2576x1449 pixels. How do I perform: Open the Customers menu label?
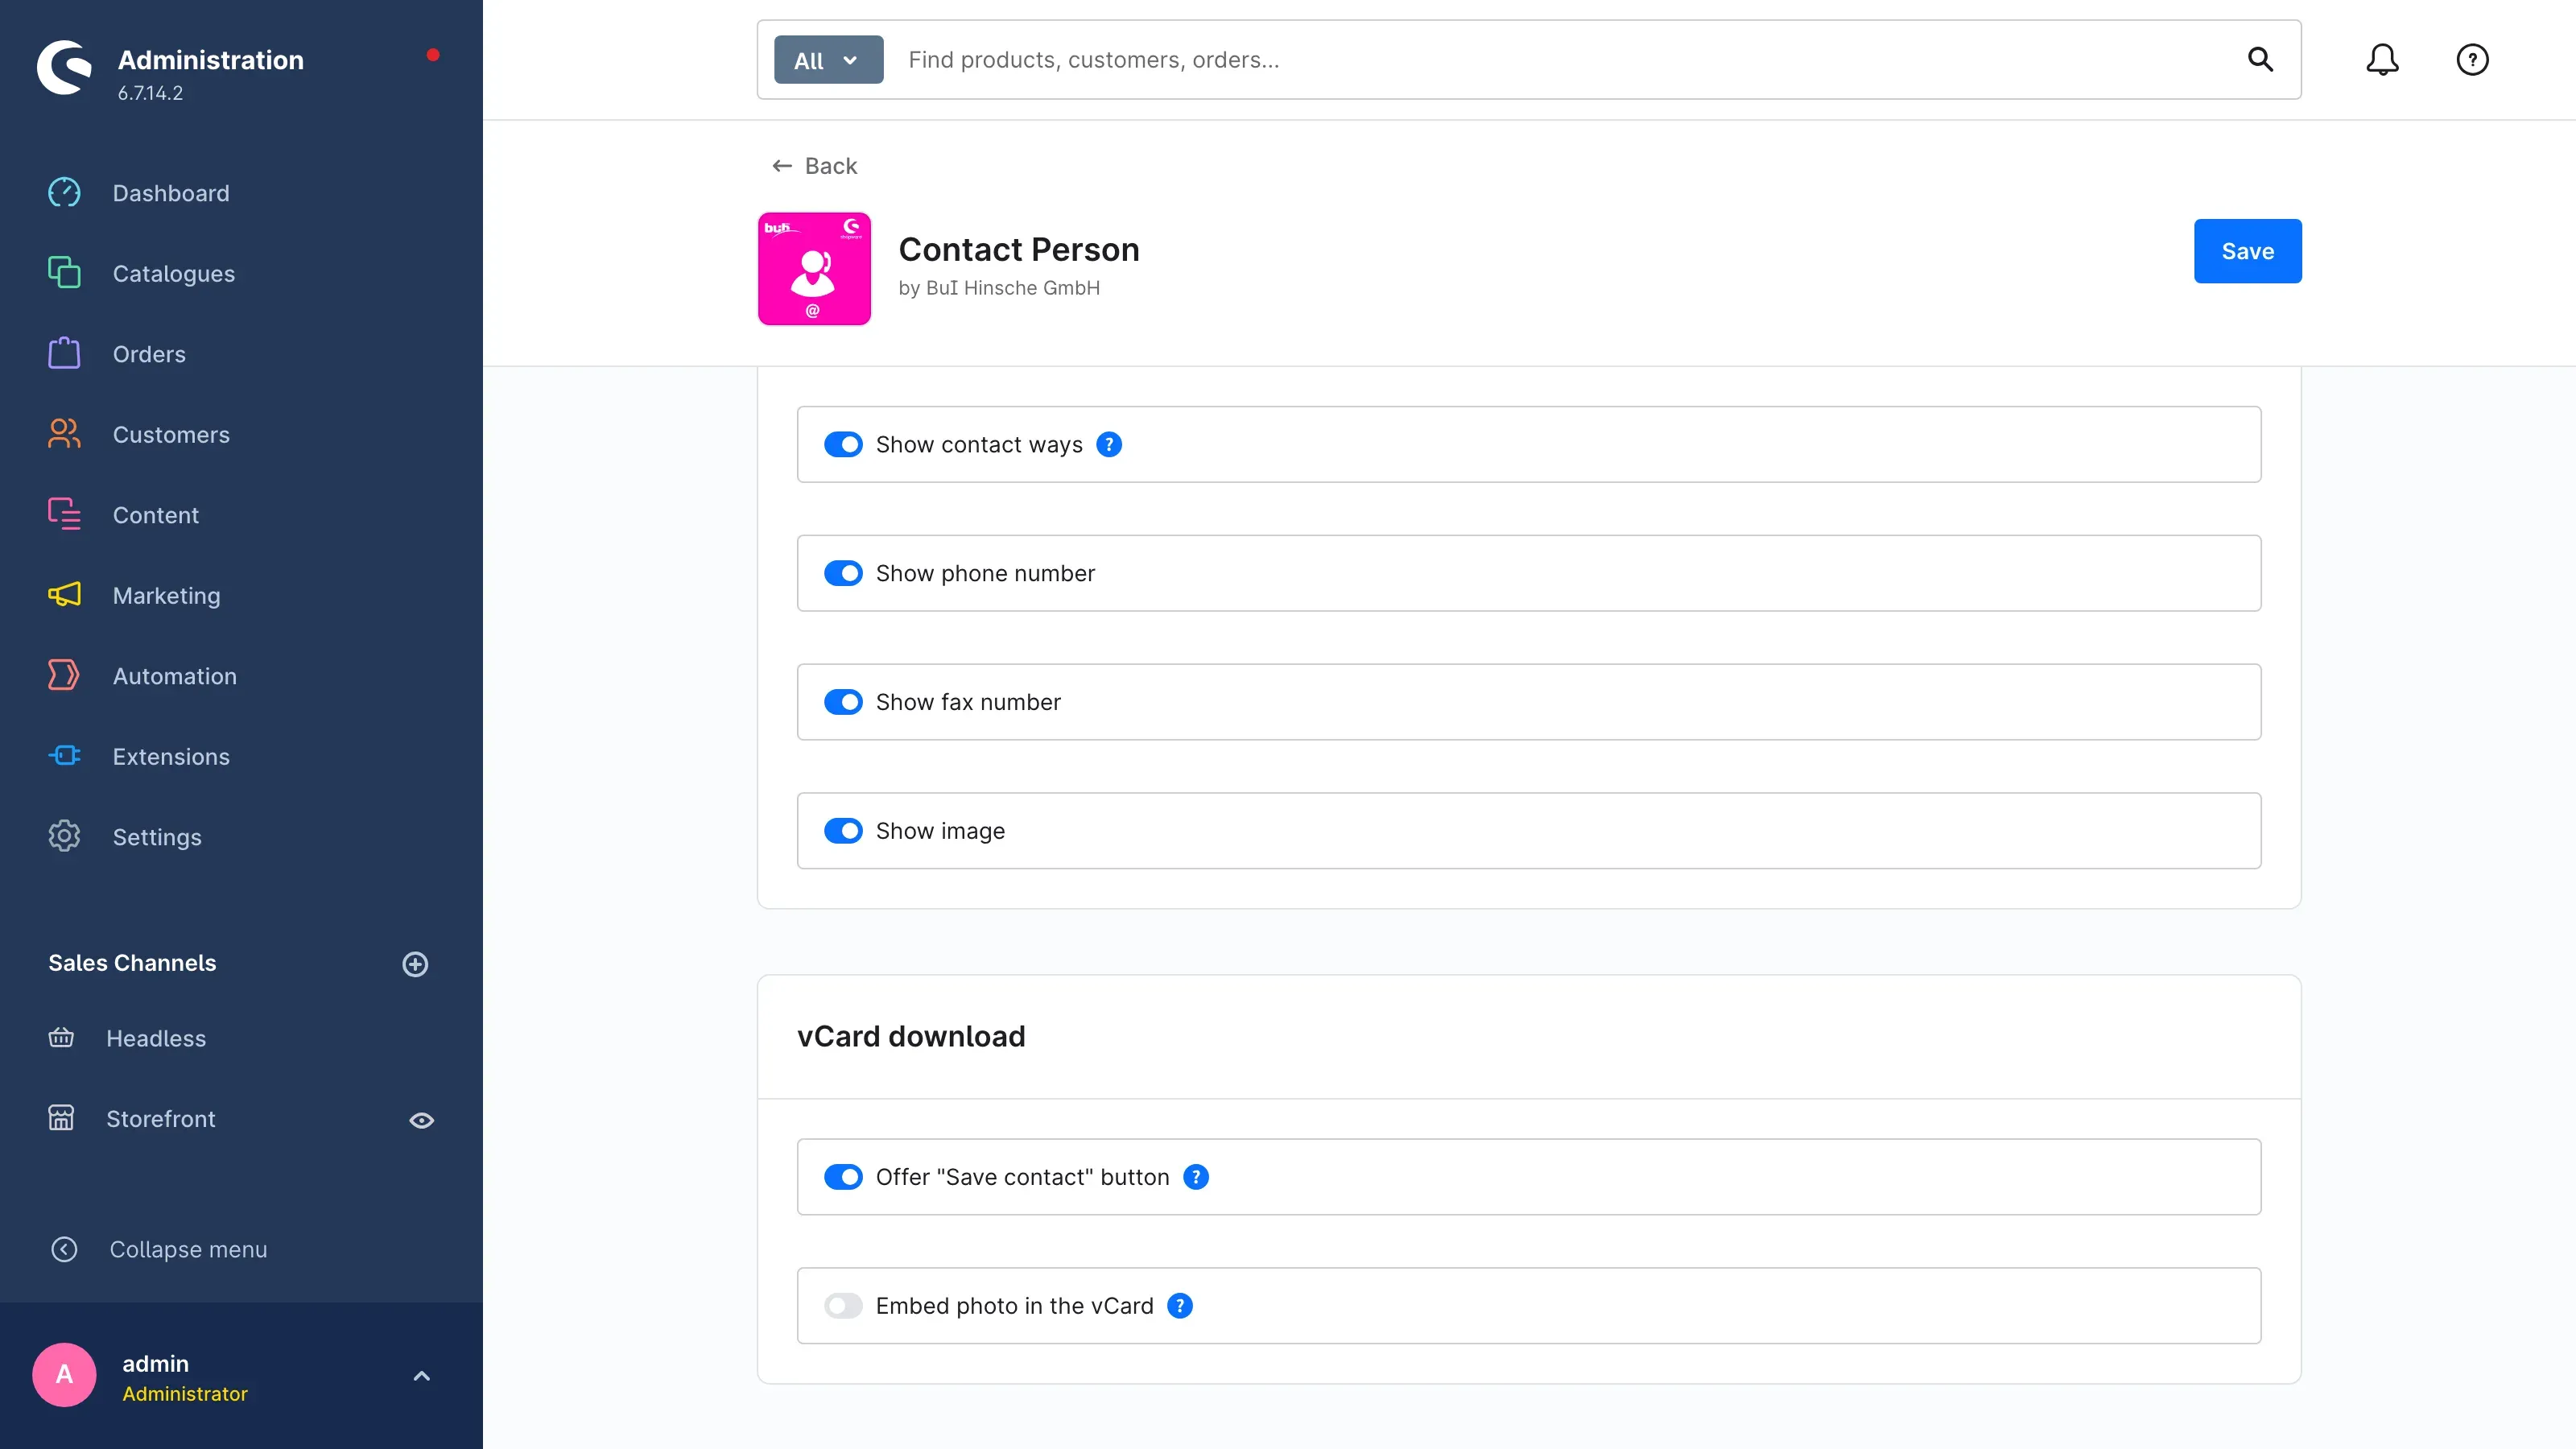tap(171, 435)
